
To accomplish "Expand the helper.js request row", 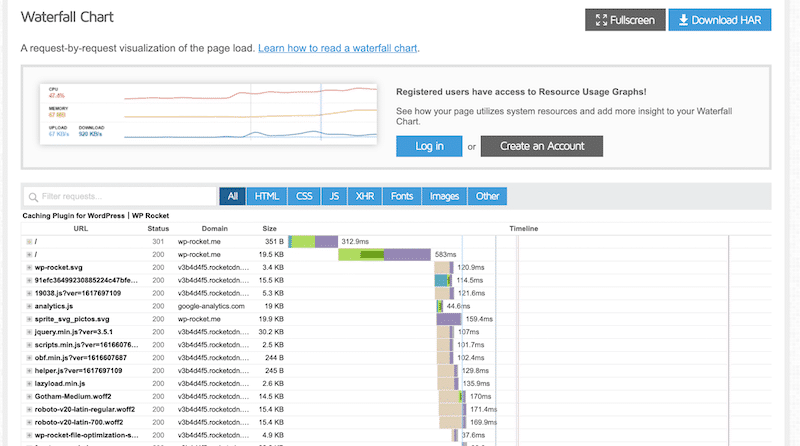I will click(x=29, y=370).
